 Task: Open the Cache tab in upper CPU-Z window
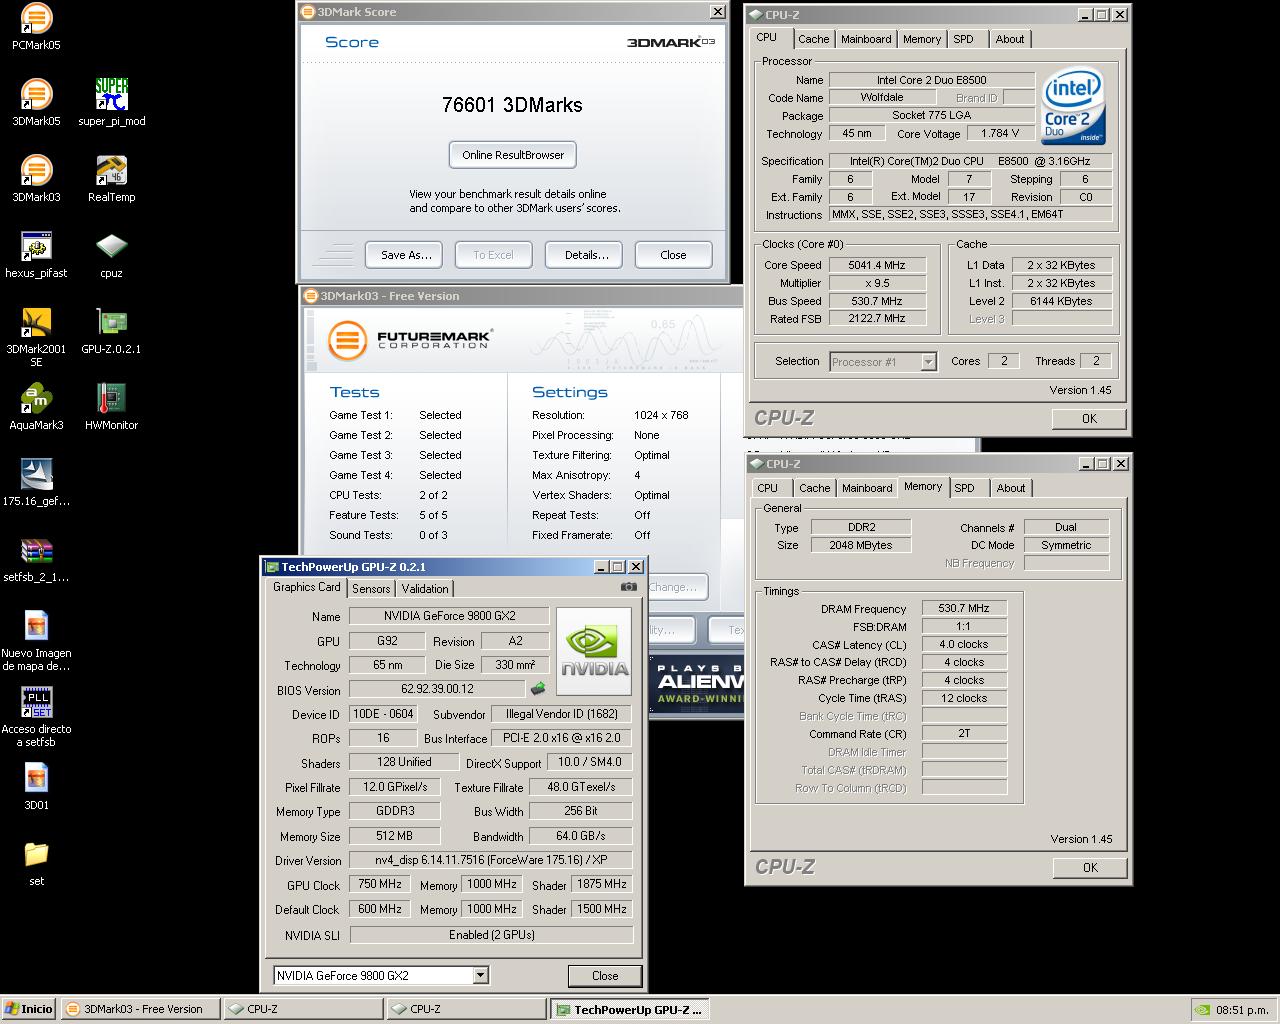tap(813, 39)
